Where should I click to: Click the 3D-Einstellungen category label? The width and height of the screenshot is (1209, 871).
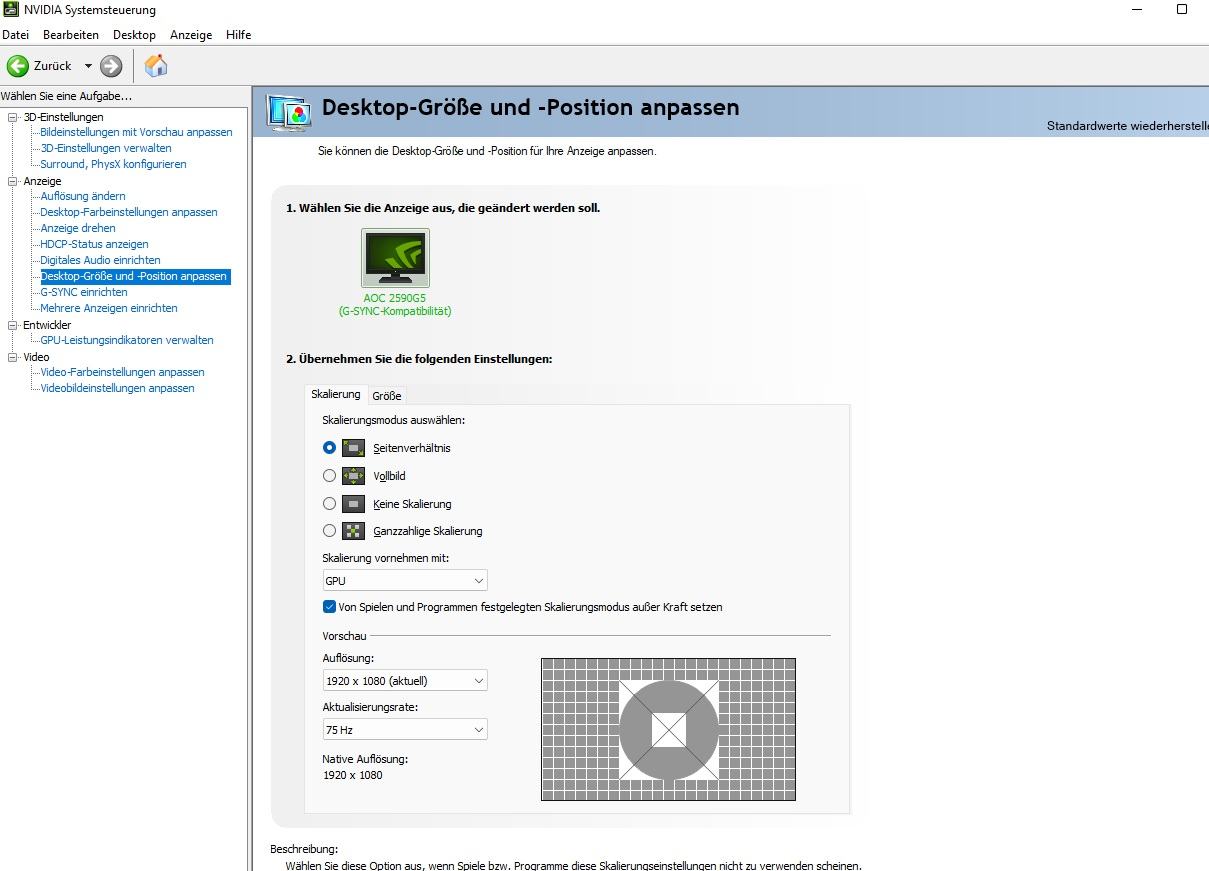click(63, 117)
